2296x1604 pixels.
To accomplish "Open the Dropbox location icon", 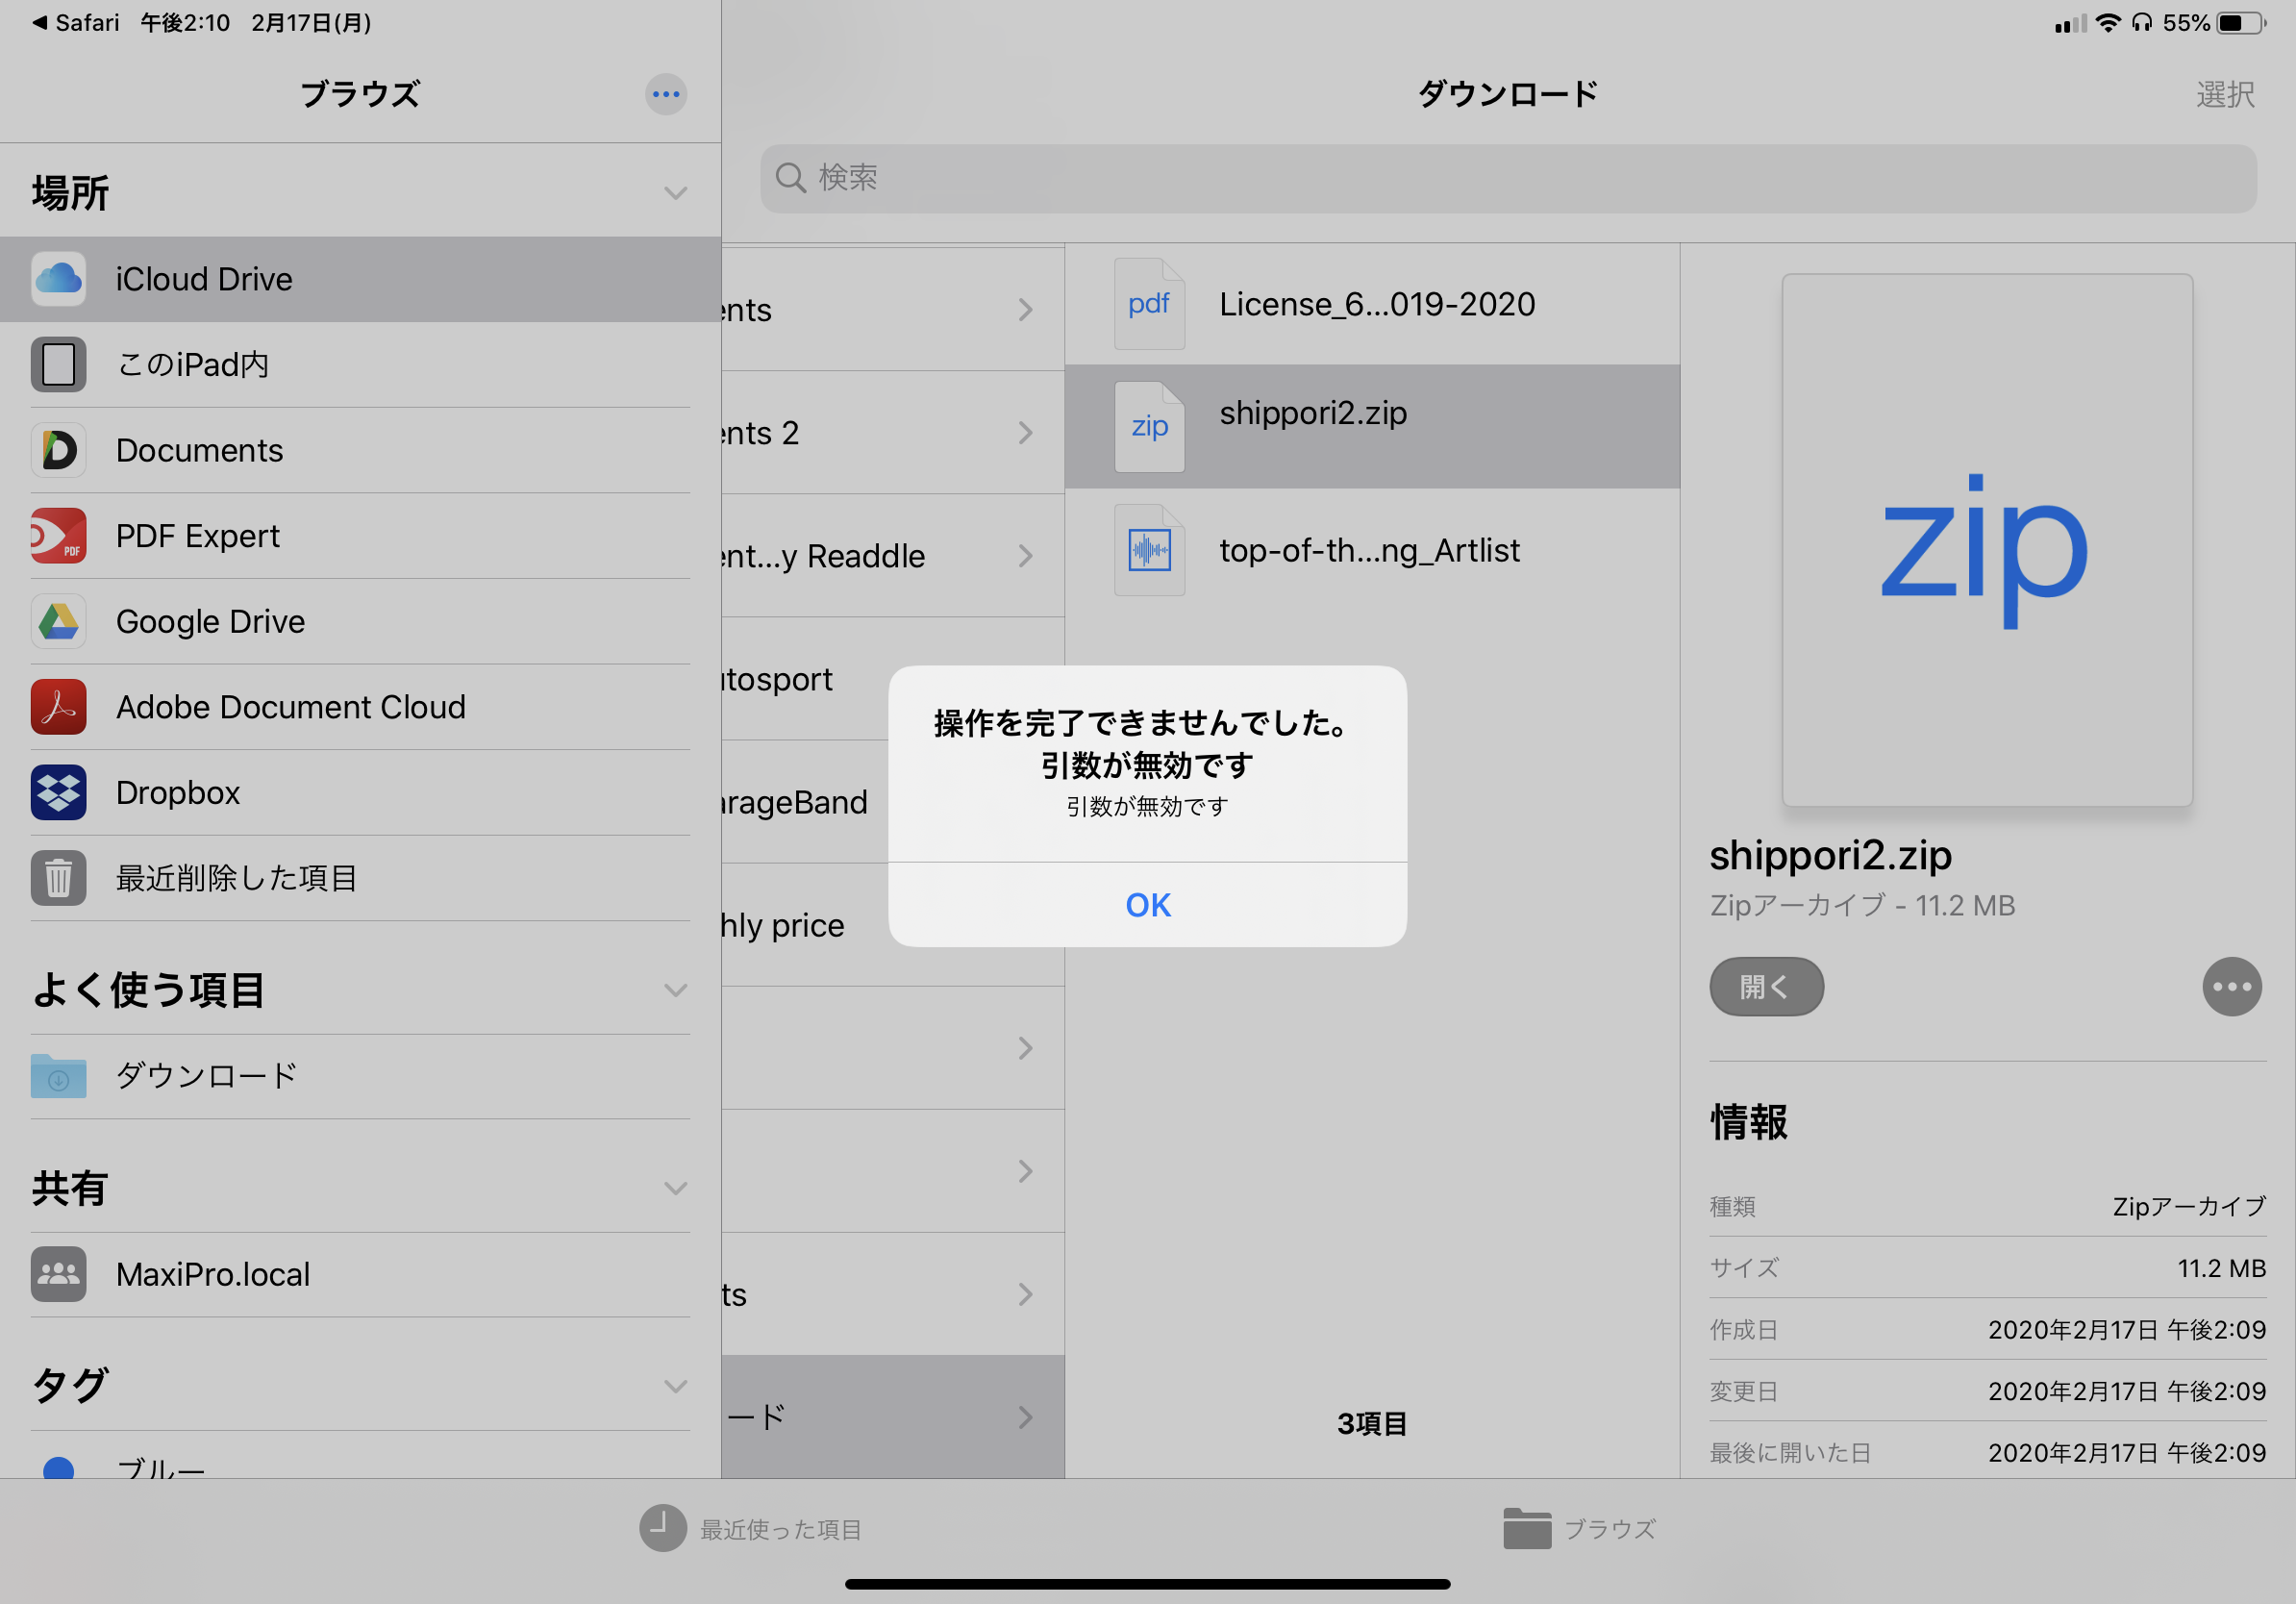I will 58,792.
